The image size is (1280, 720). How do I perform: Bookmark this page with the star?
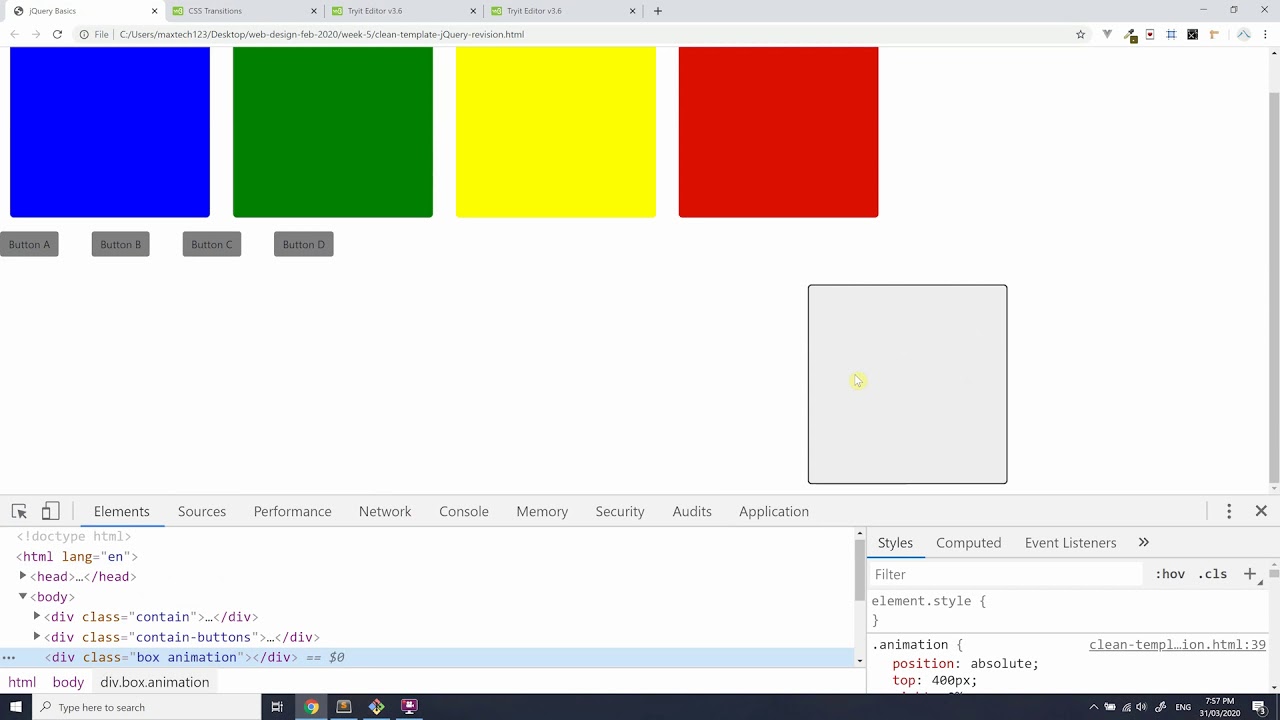tap(1080, 34)
